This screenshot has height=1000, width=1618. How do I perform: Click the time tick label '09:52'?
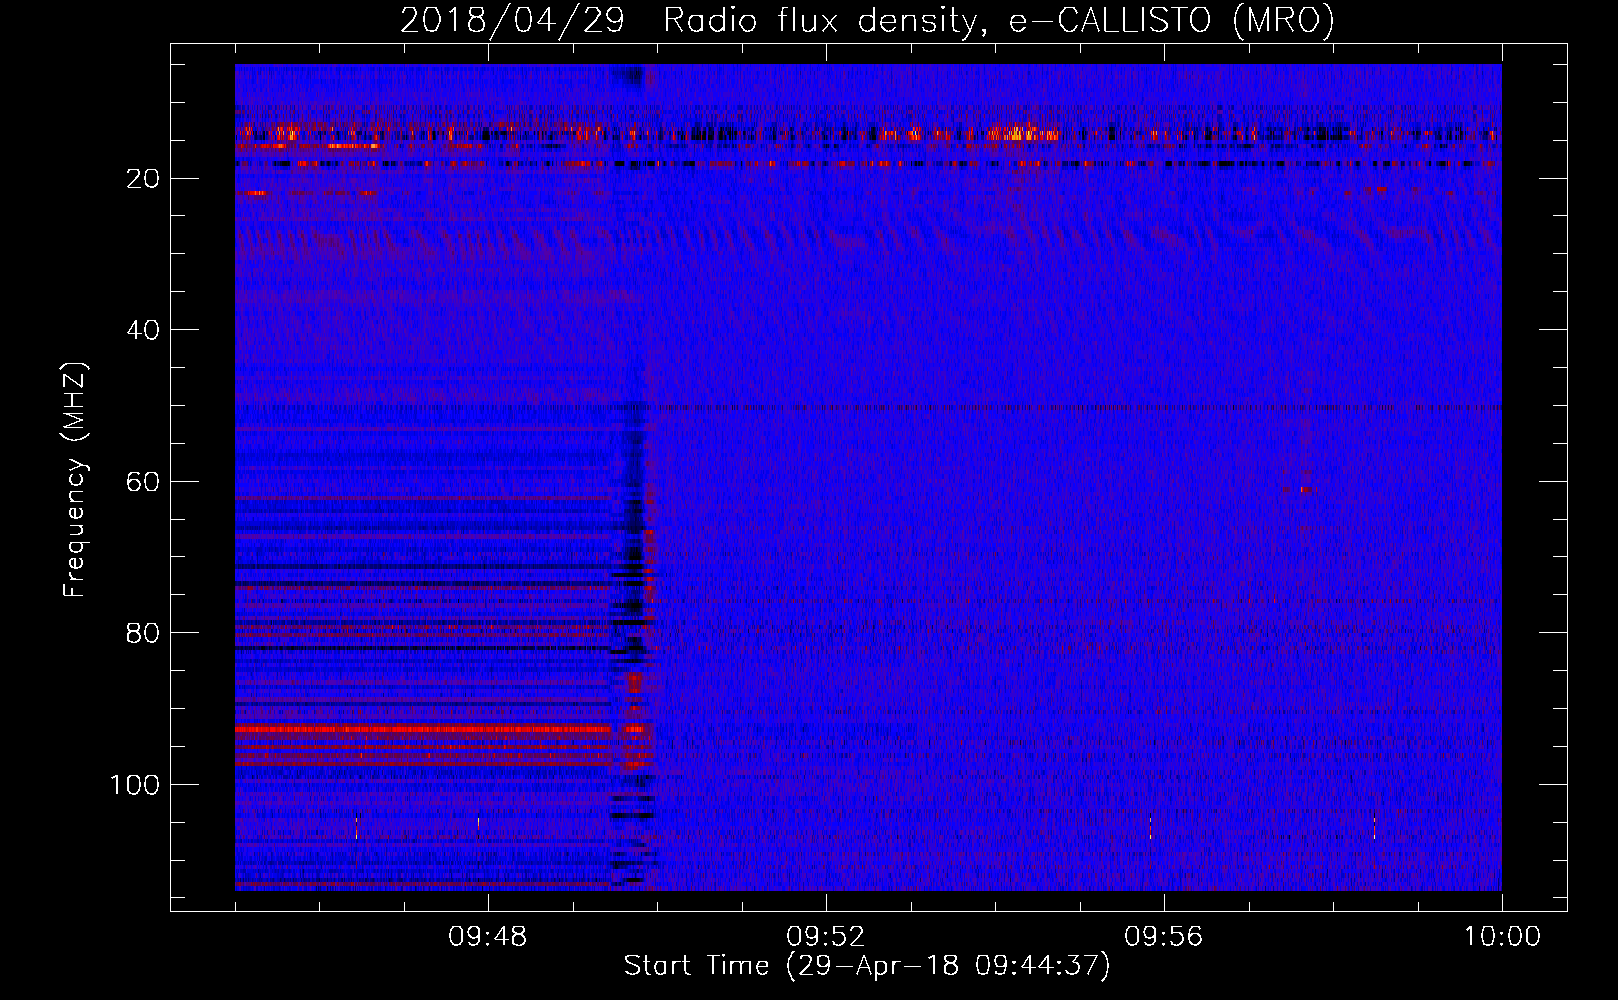pos(826,937)
